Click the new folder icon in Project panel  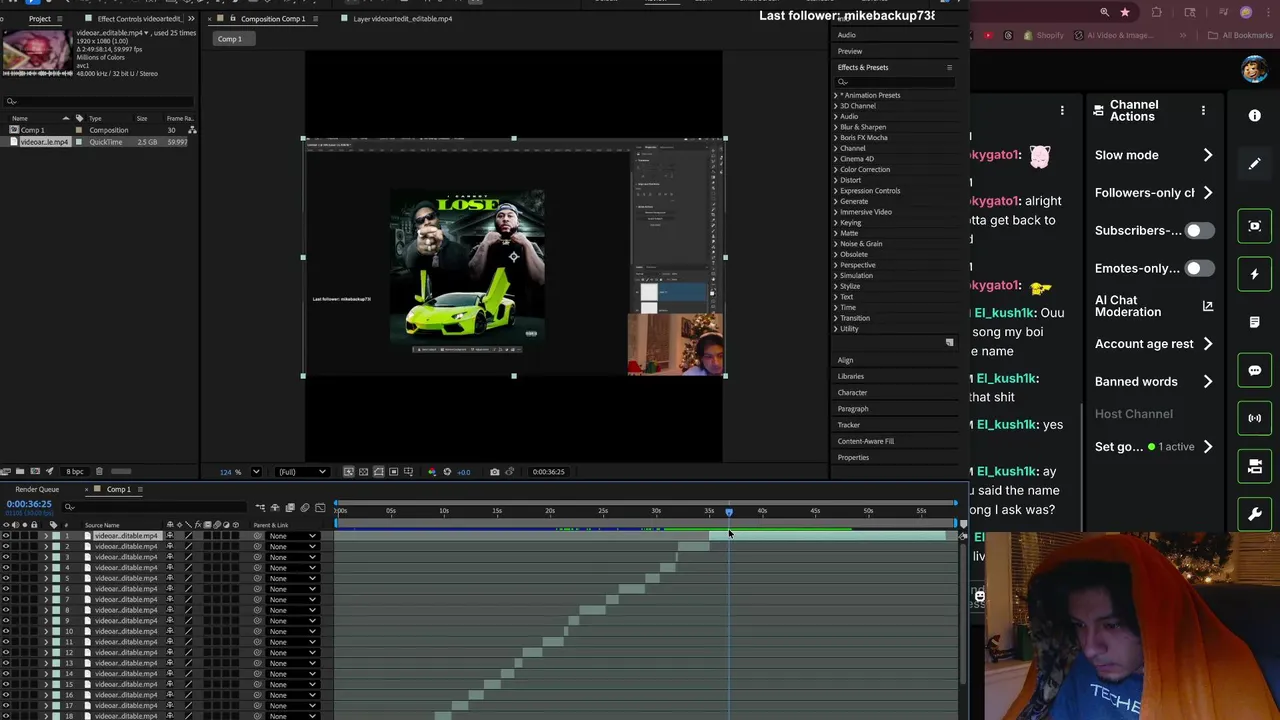(x=20, y=471)
